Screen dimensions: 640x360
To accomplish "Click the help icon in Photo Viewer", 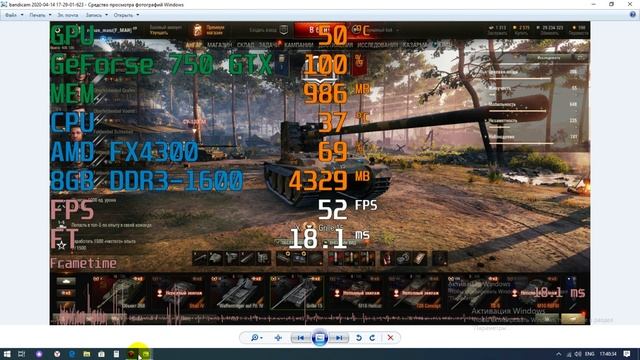I will [633, 14].
